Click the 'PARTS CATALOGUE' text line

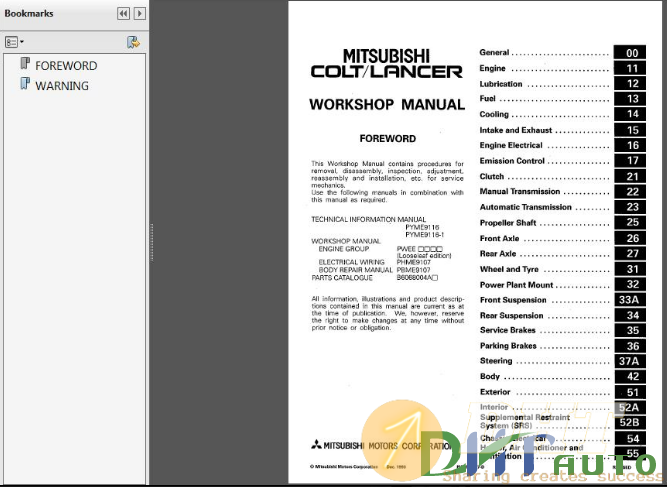click(342, 278)
